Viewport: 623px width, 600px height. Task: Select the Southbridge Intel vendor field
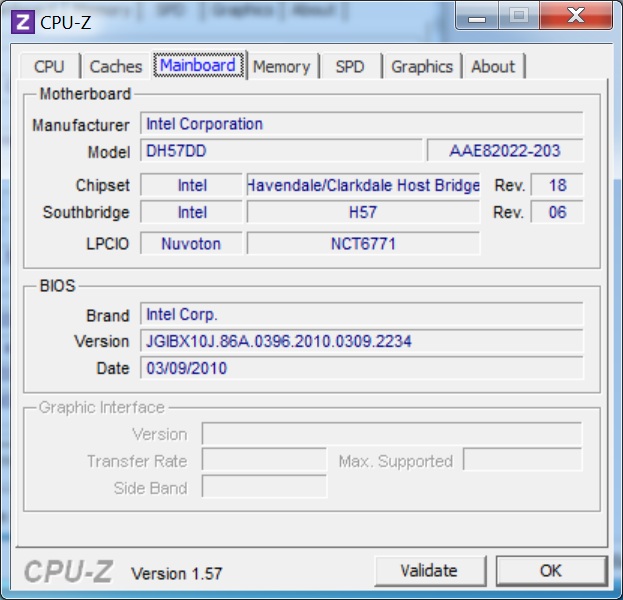[192, 212]
